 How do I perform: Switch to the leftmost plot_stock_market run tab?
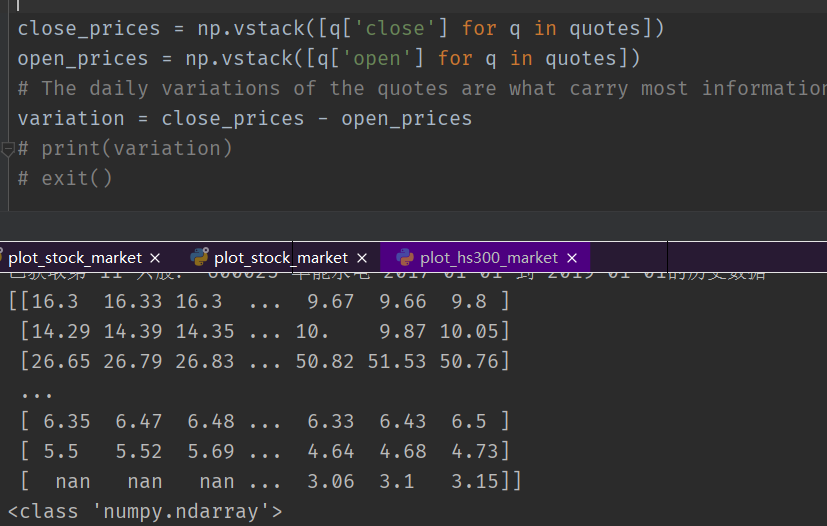point(75,257)
